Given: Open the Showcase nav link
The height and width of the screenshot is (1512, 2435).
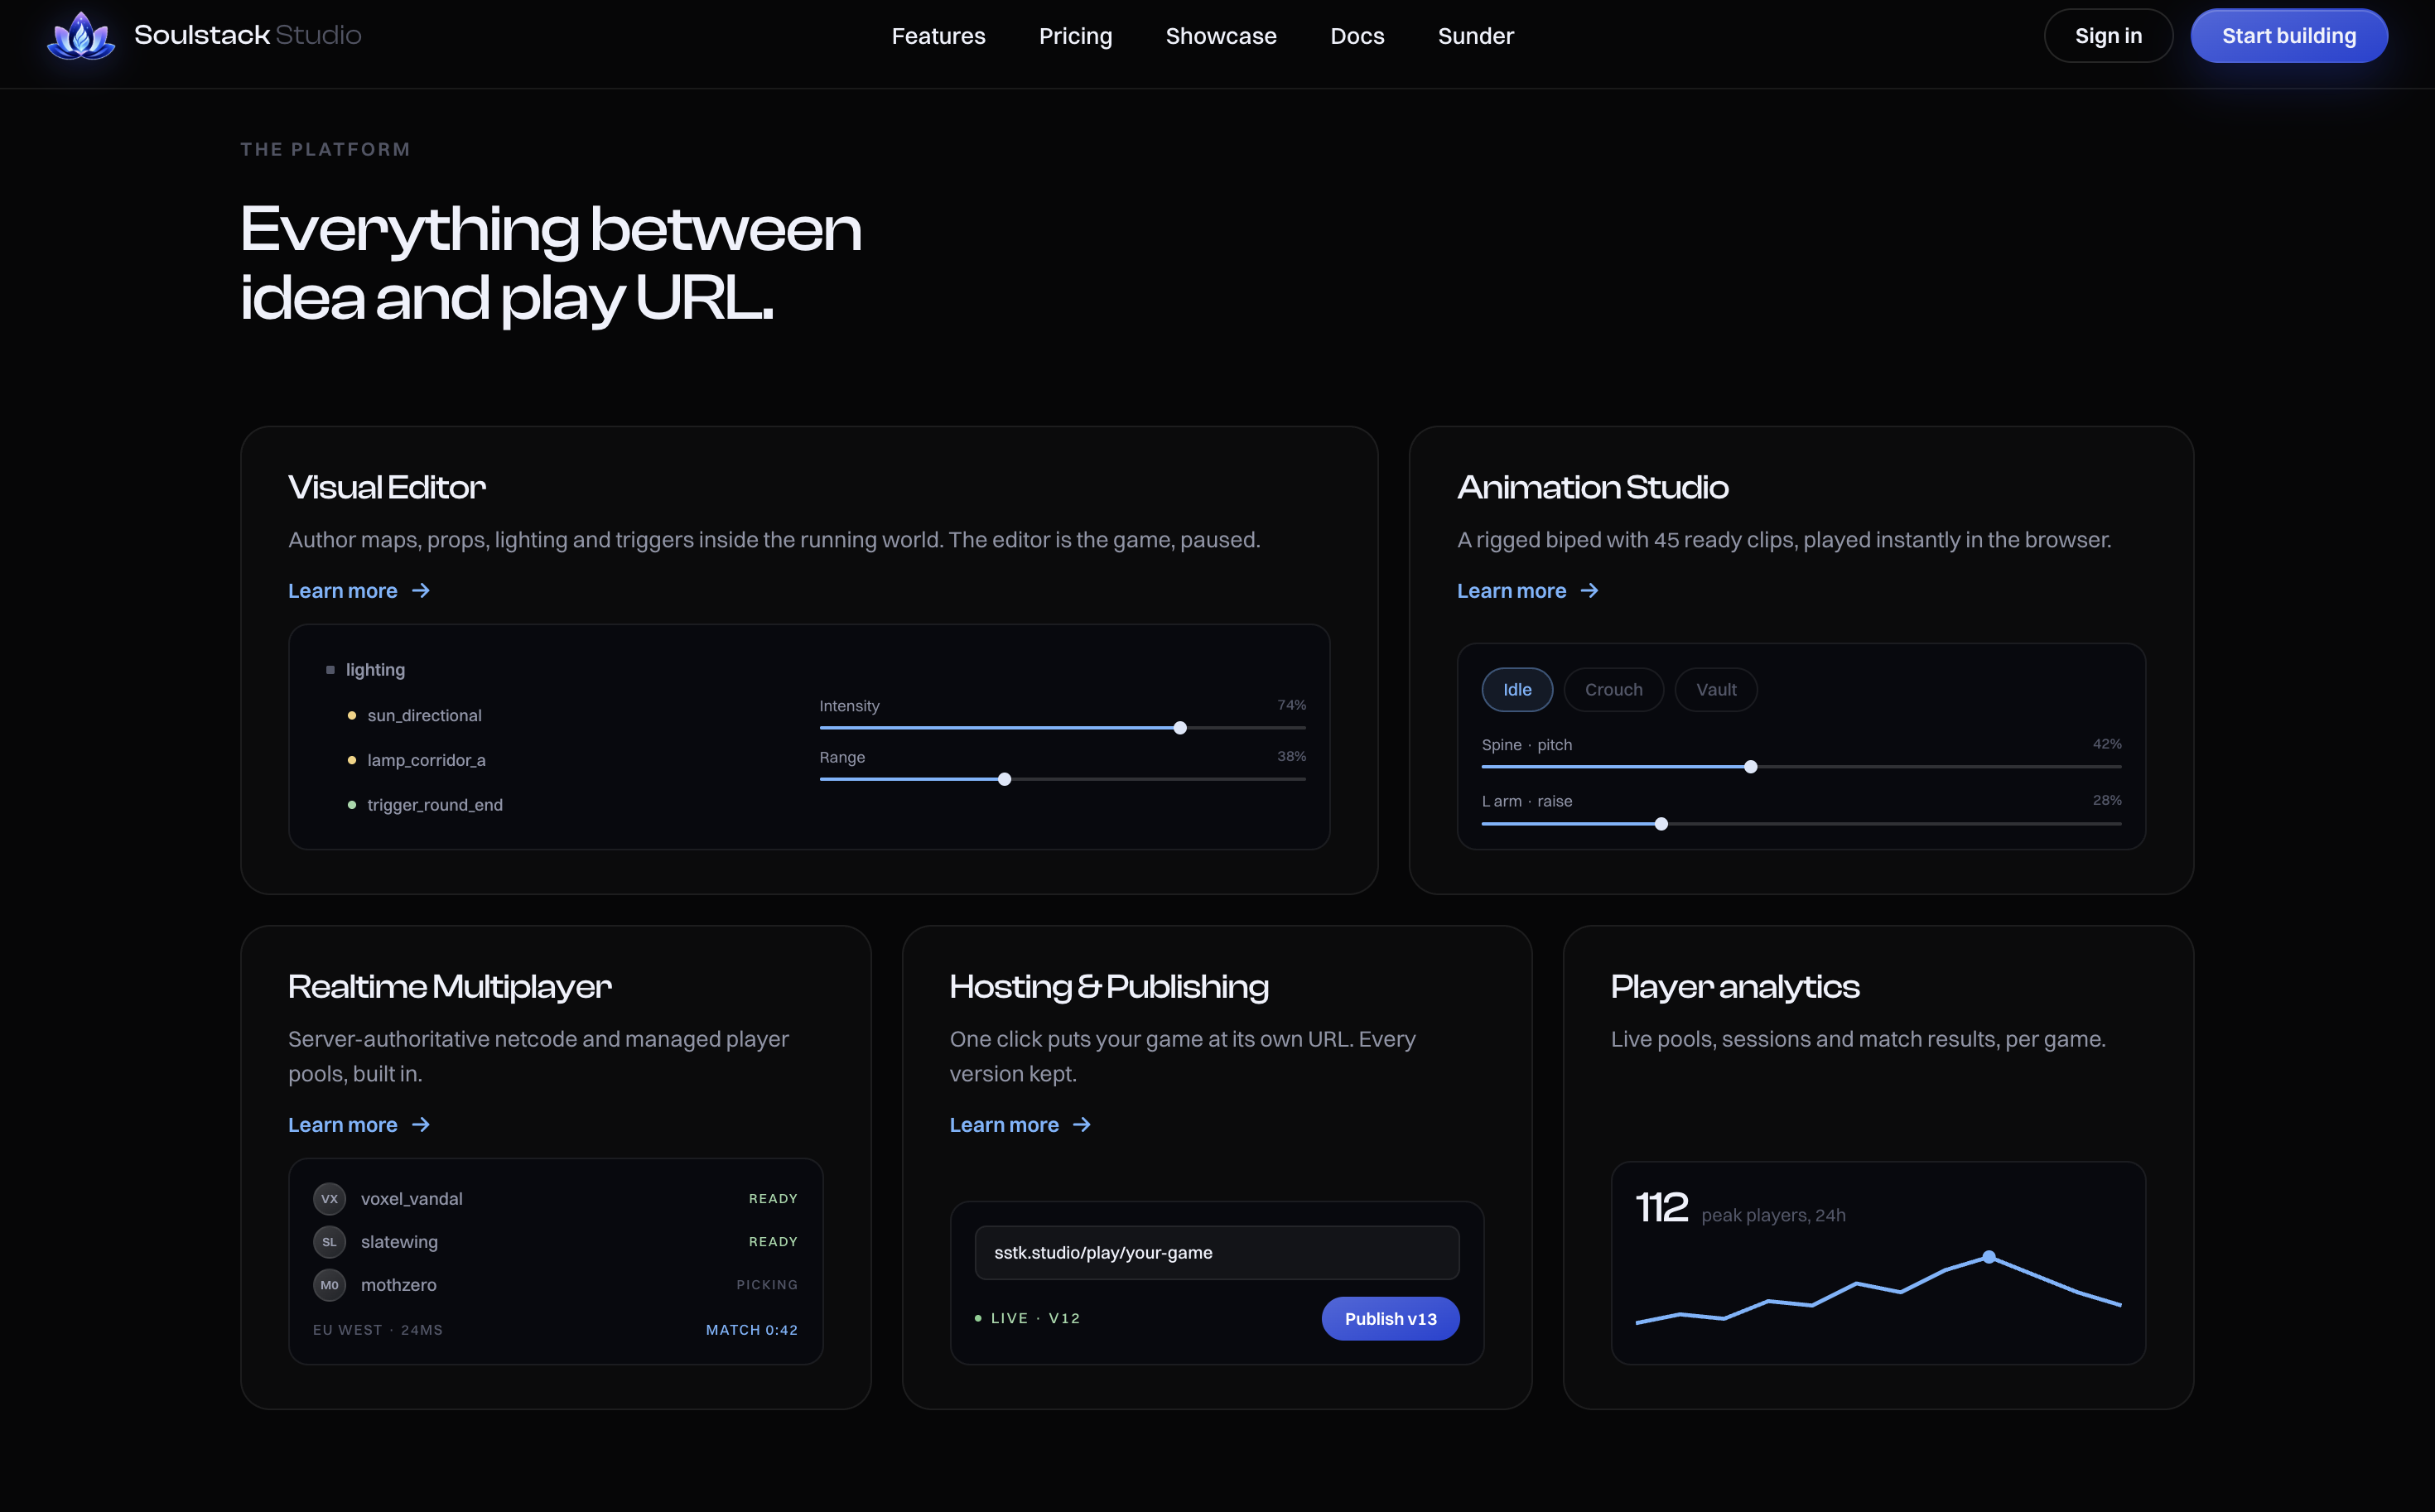Looking at the screenshot, I should click(x=1221, y=36).
